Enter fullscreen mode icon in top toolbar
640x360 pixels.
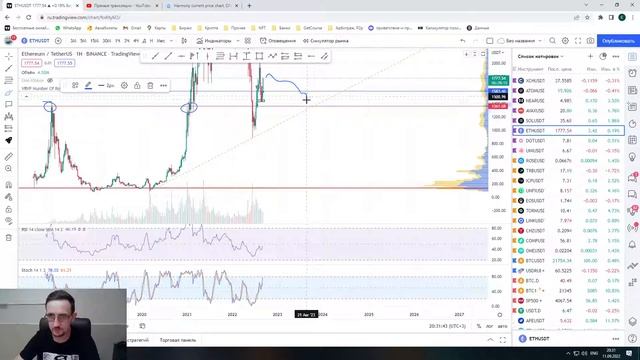(578, 41)
